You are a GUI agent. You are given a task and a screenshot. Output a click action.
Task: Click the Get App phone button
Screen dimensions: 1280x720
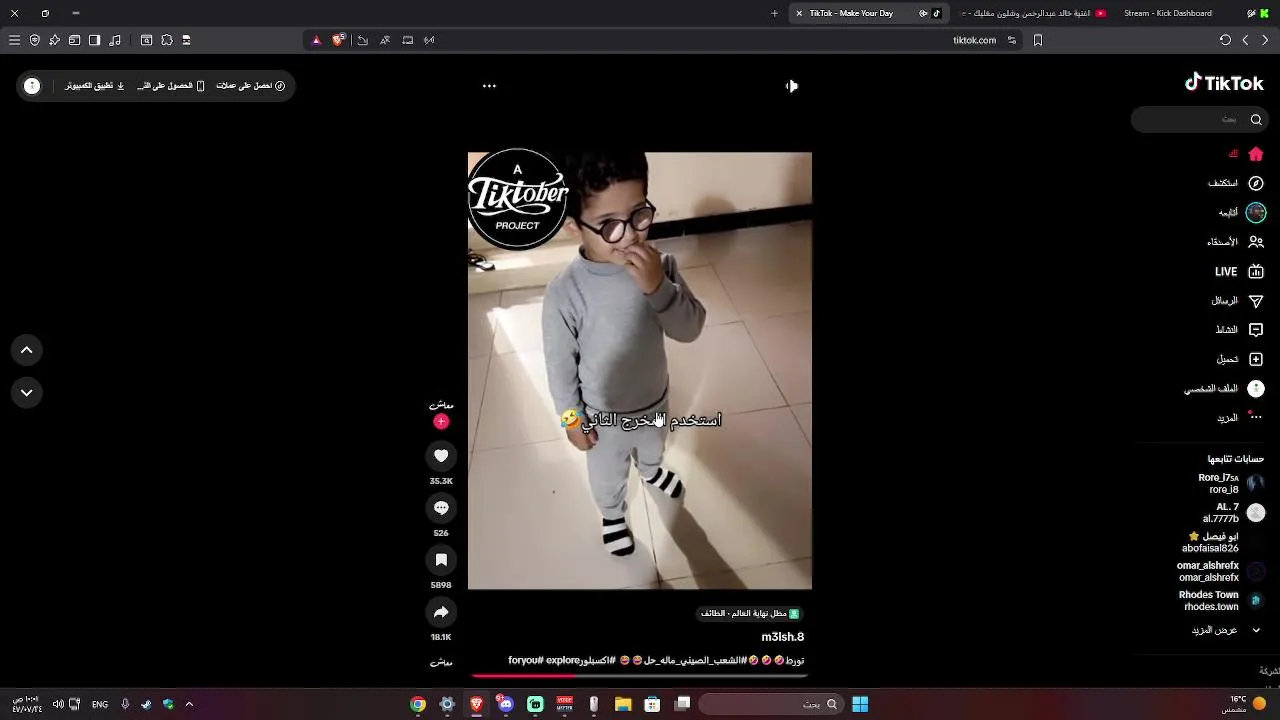pos(171,86)
